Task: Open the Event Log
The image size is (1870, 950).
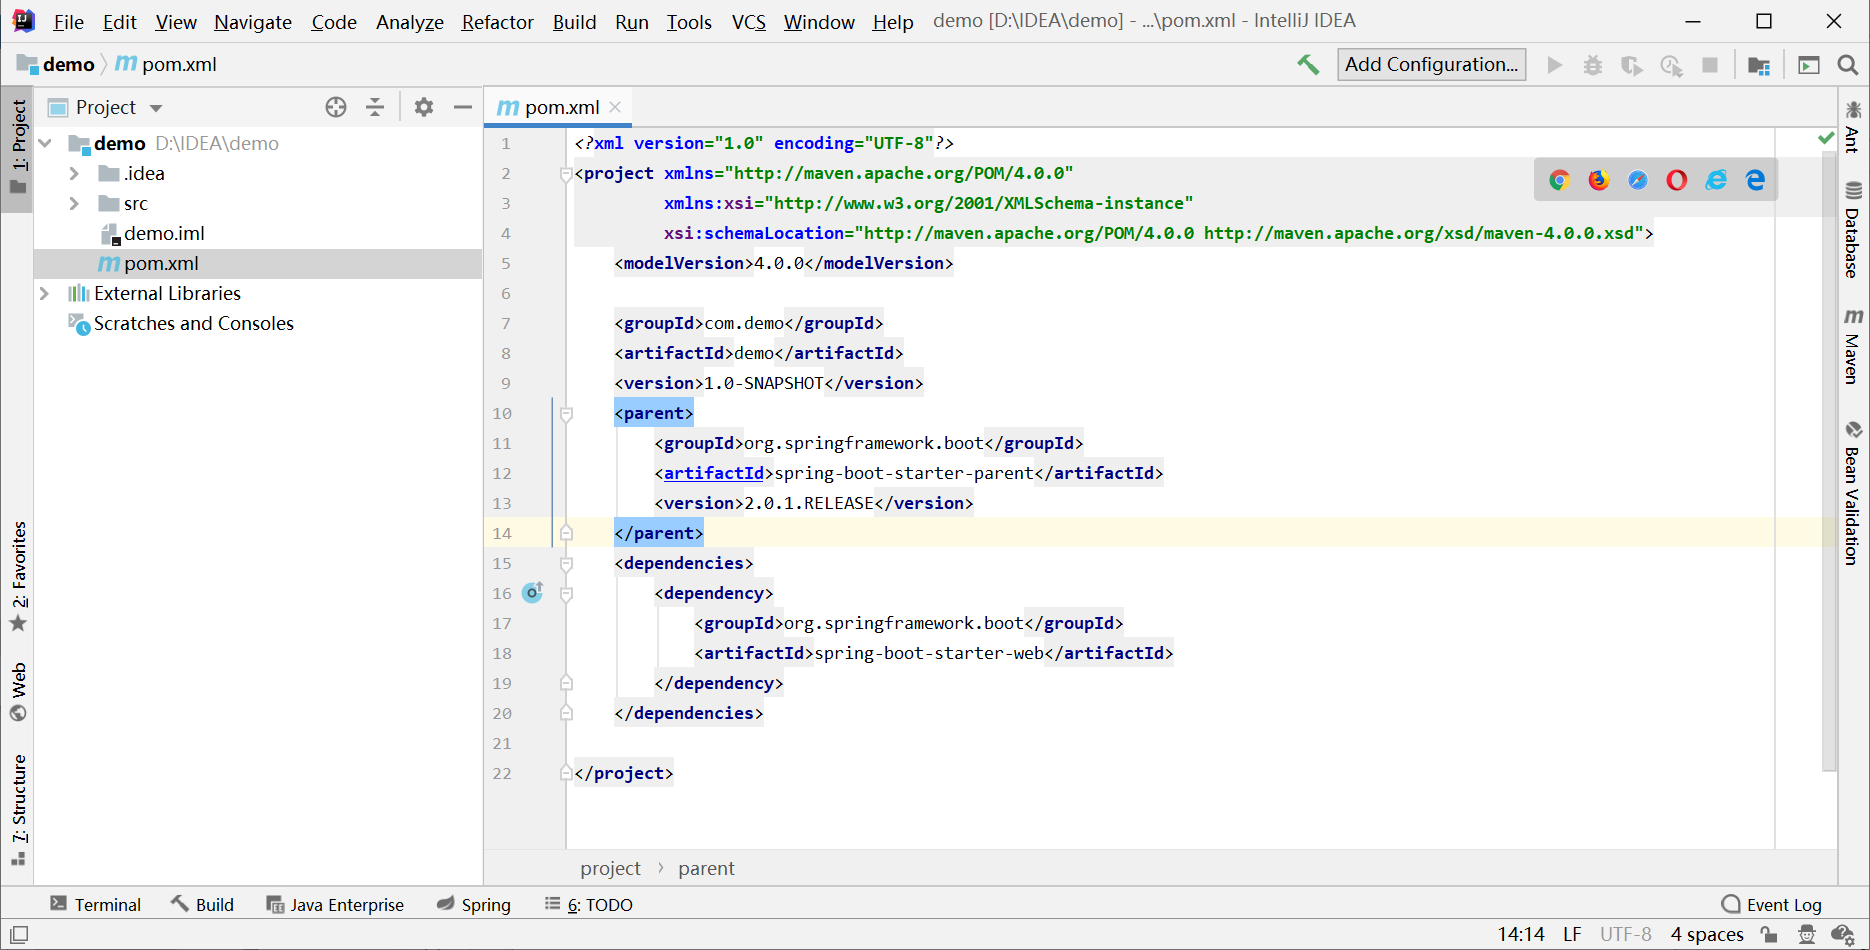Action: 1771,904
